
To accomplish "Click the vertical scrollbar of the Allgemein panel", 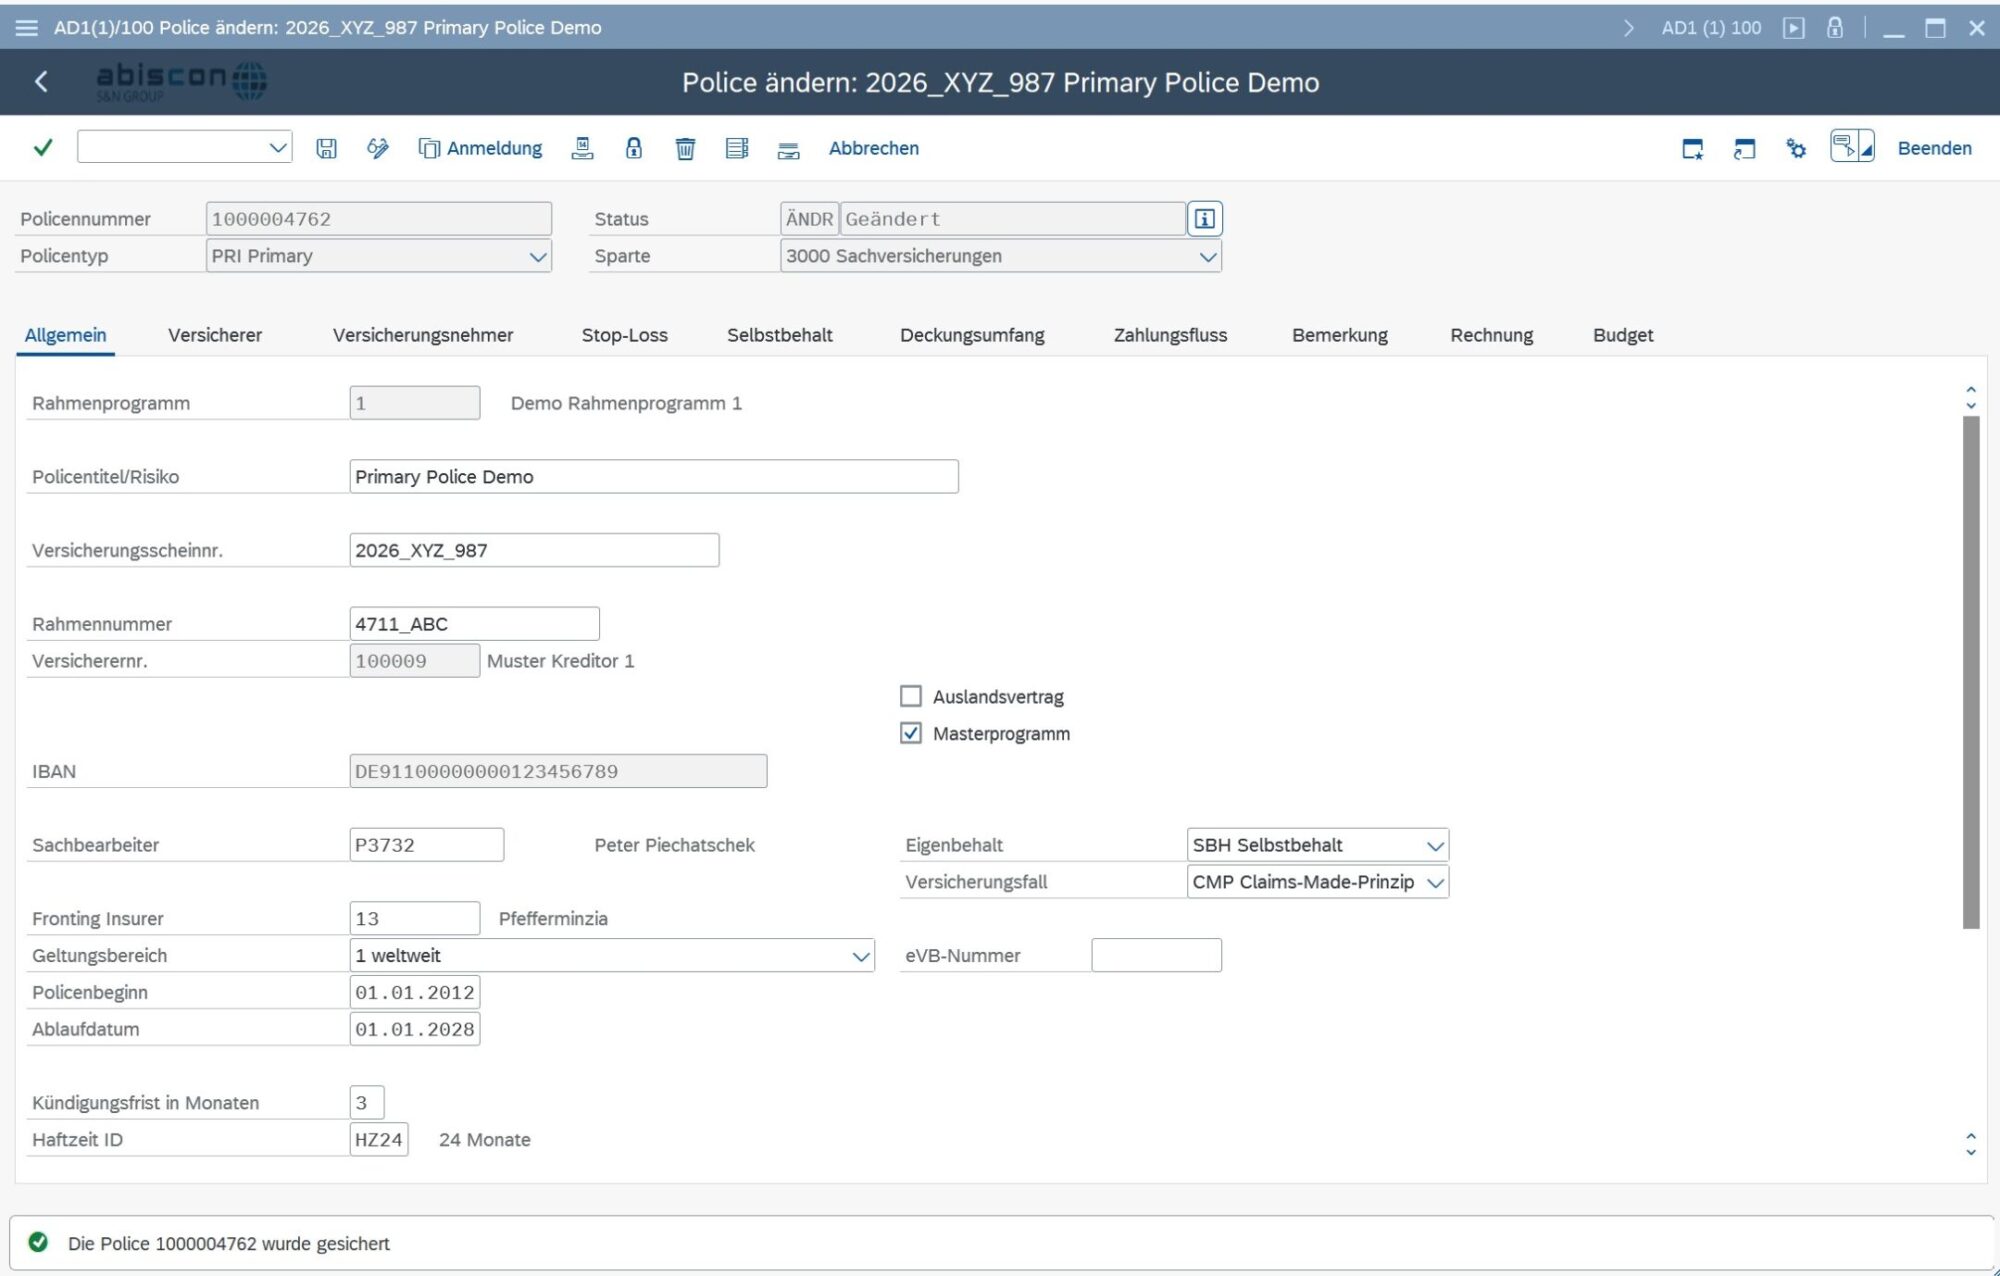I will click(1970, 670).
